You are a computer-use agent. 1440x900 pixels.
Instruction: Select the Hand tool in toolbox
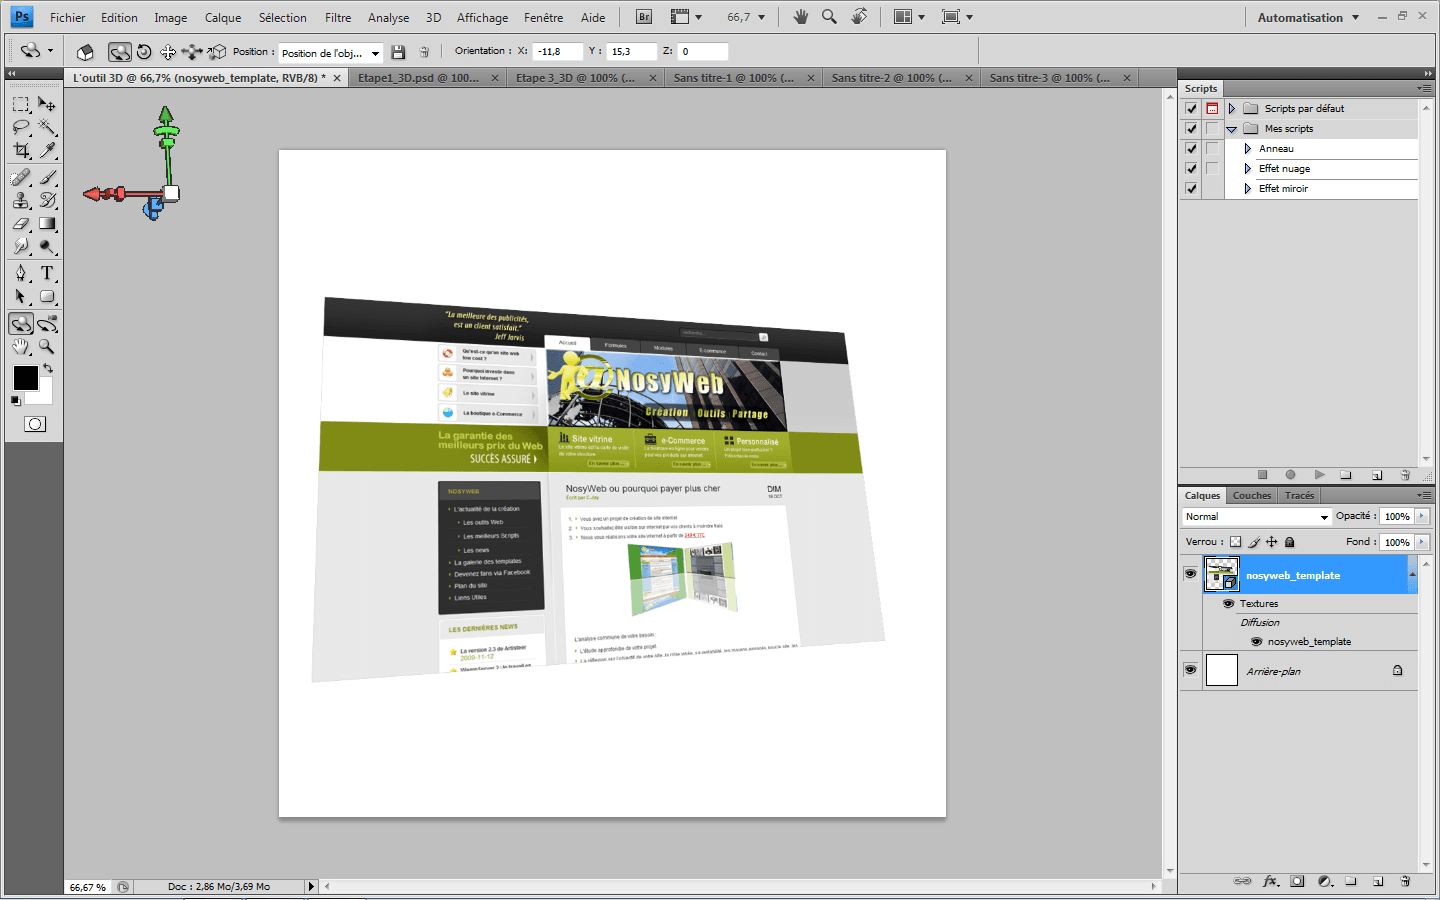[x=21, y=347]
